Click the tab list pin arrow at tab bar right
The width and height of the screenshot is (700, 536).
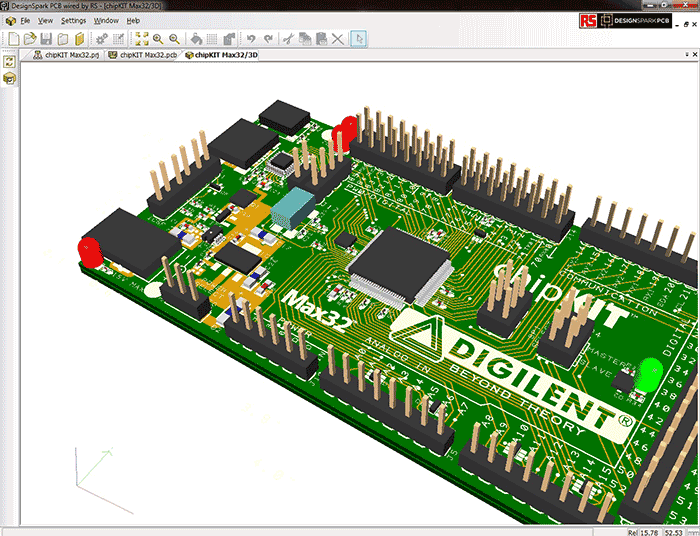click(687, 54)
